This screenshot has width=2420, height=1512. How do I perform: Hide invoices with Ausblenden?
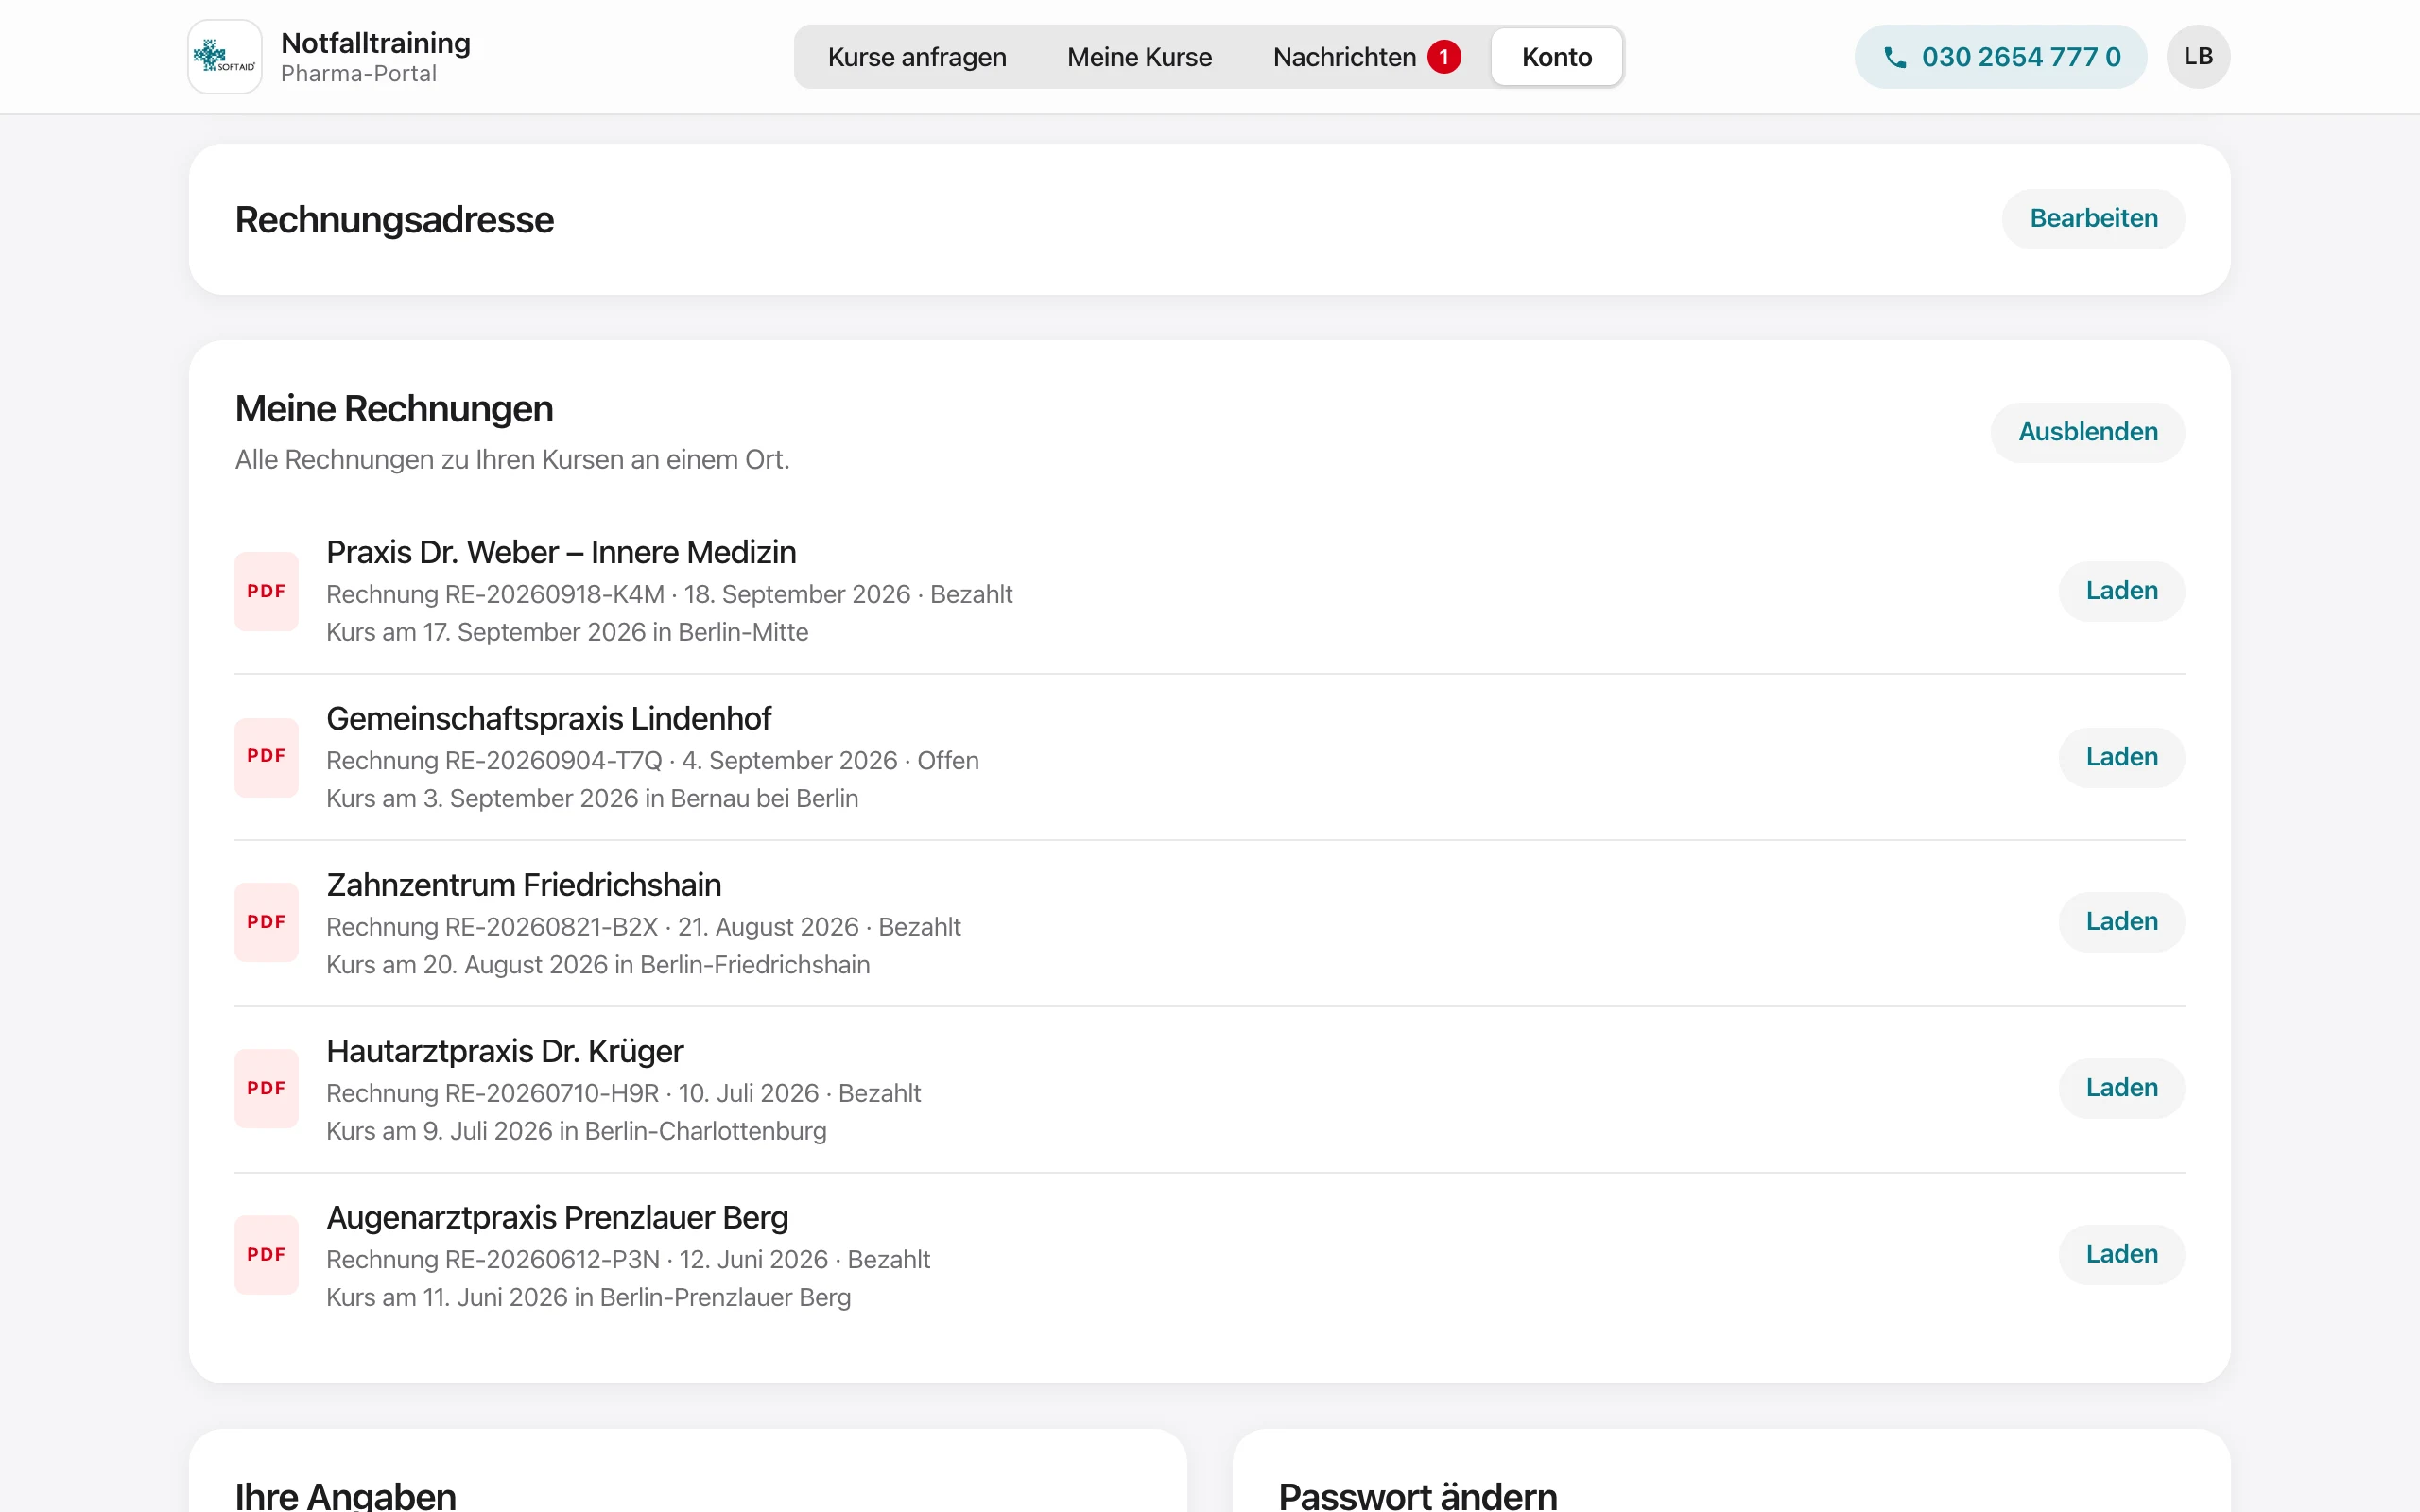[x=2087, y=432]
